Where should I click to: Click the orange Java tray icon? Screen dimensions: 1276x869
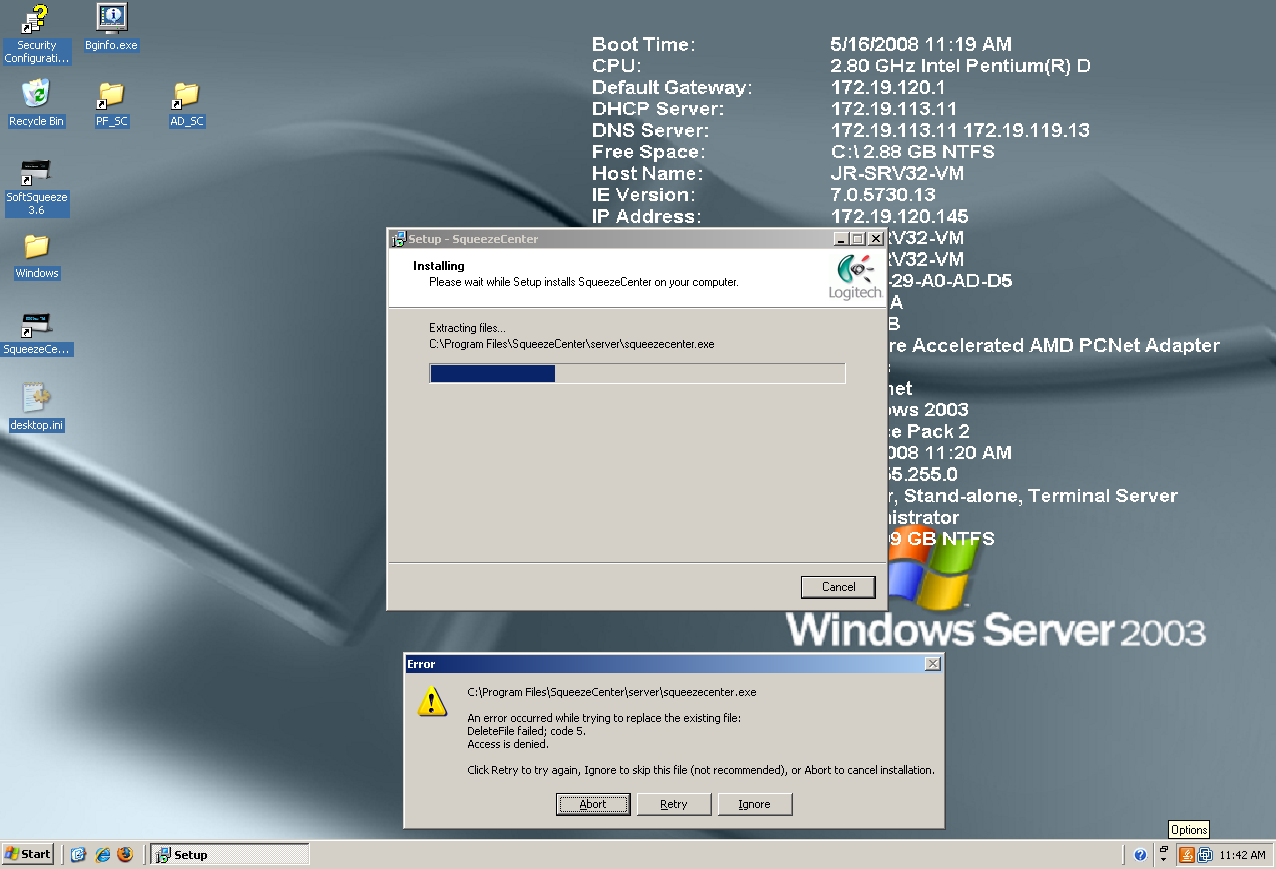pyautogui.click(x=1187, y=855)
